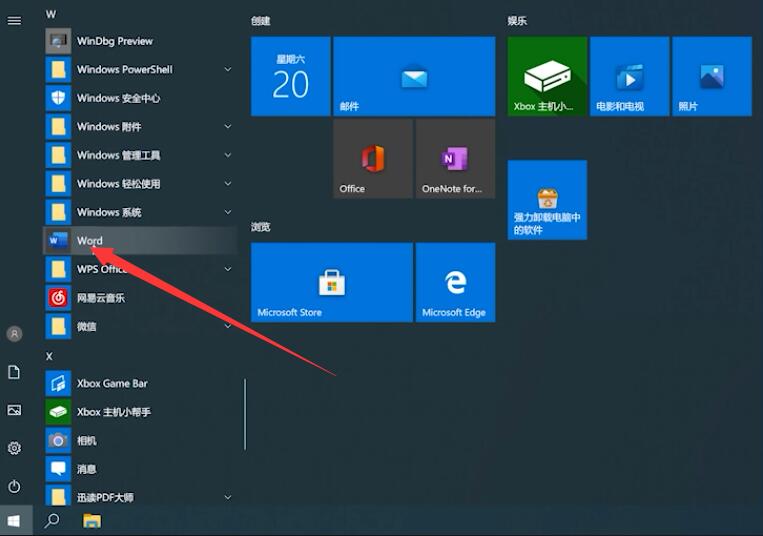Open the 照片 photos tile
This screenshot has width=763, height=536.
(x=712, y=76)
